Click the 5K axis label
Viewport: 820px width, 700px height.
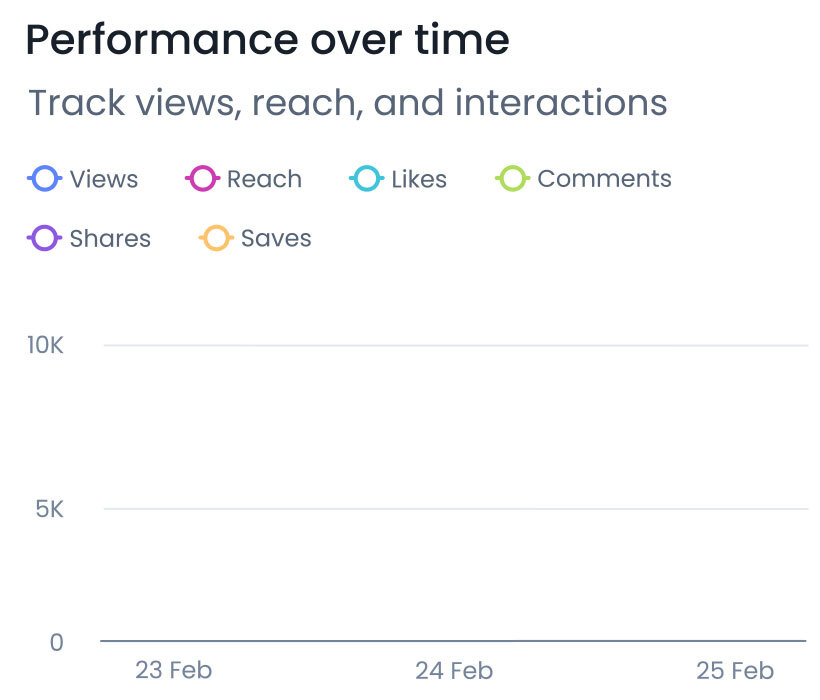point(50,509)
